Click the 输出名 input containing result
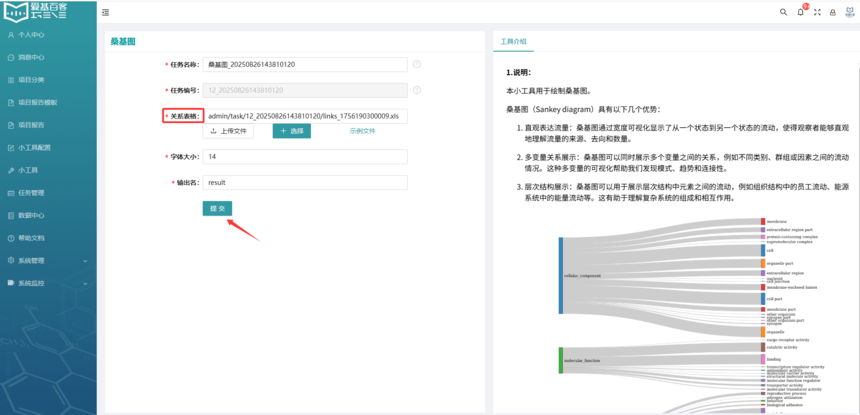 (x=305, y=183)
